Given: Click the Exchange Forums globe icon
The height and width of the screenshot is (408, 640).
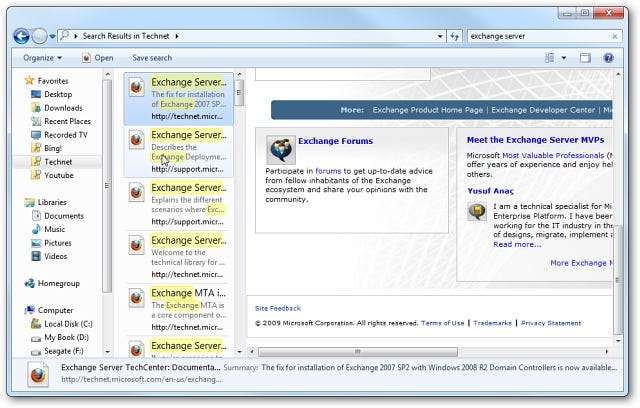Looking at the screenshot, I should [x=281, y=150].
